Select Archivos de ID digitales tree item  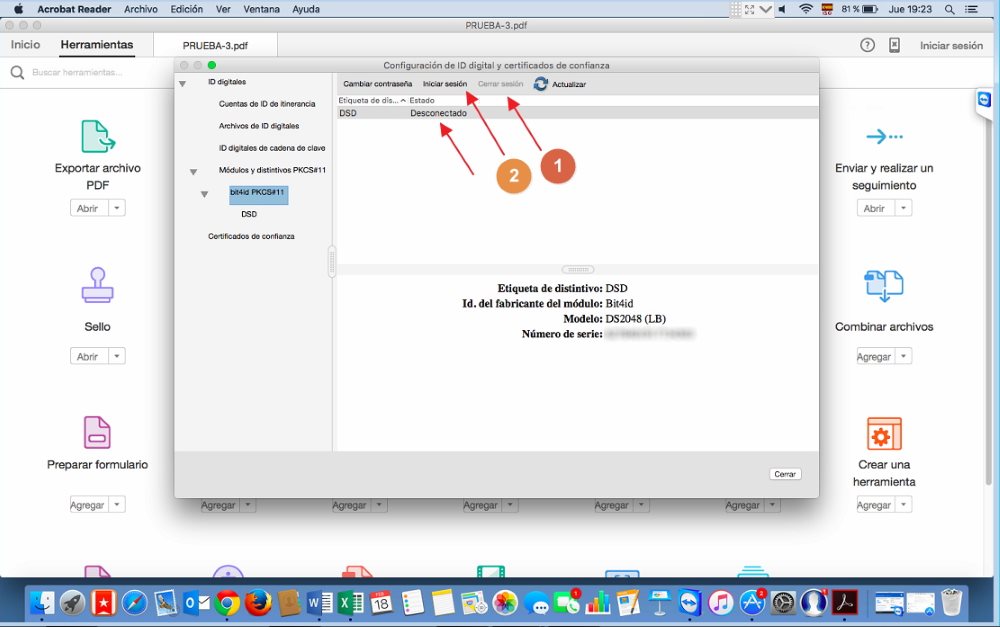coord(259,126)
